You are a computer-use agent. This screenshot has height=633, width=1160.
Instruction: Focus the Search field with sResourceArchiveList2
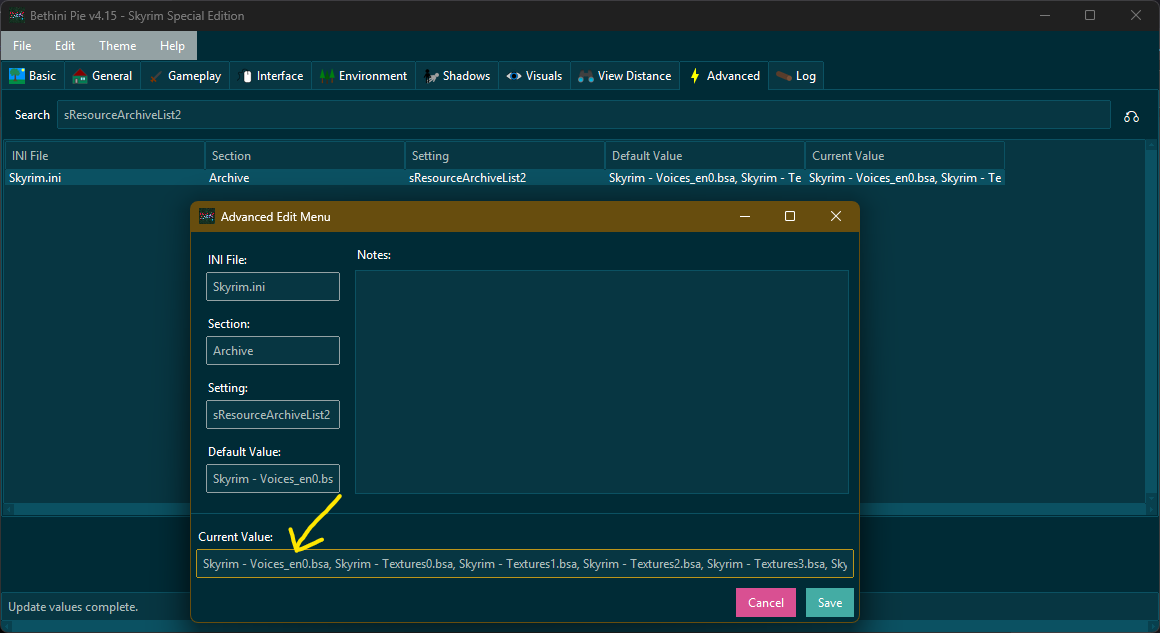coord(584,115)
